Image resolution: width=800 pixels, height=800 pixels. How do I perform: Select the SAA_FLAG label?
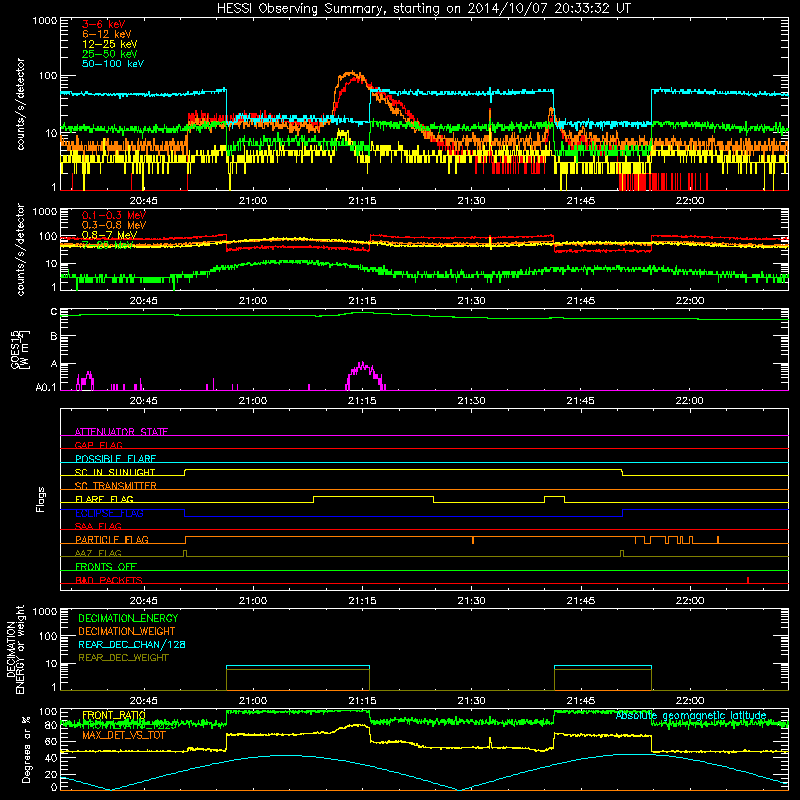click(x=98, y=526)
